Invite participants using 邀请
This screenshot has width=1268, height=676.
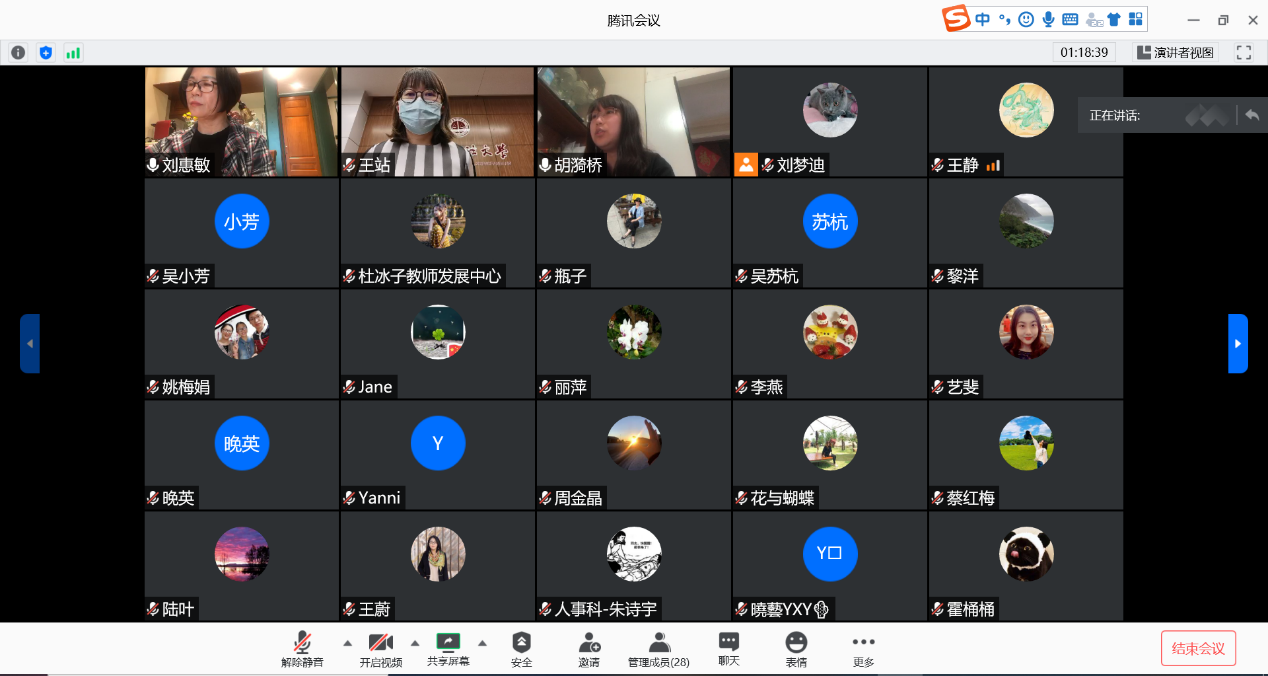(x=589, y=649)
